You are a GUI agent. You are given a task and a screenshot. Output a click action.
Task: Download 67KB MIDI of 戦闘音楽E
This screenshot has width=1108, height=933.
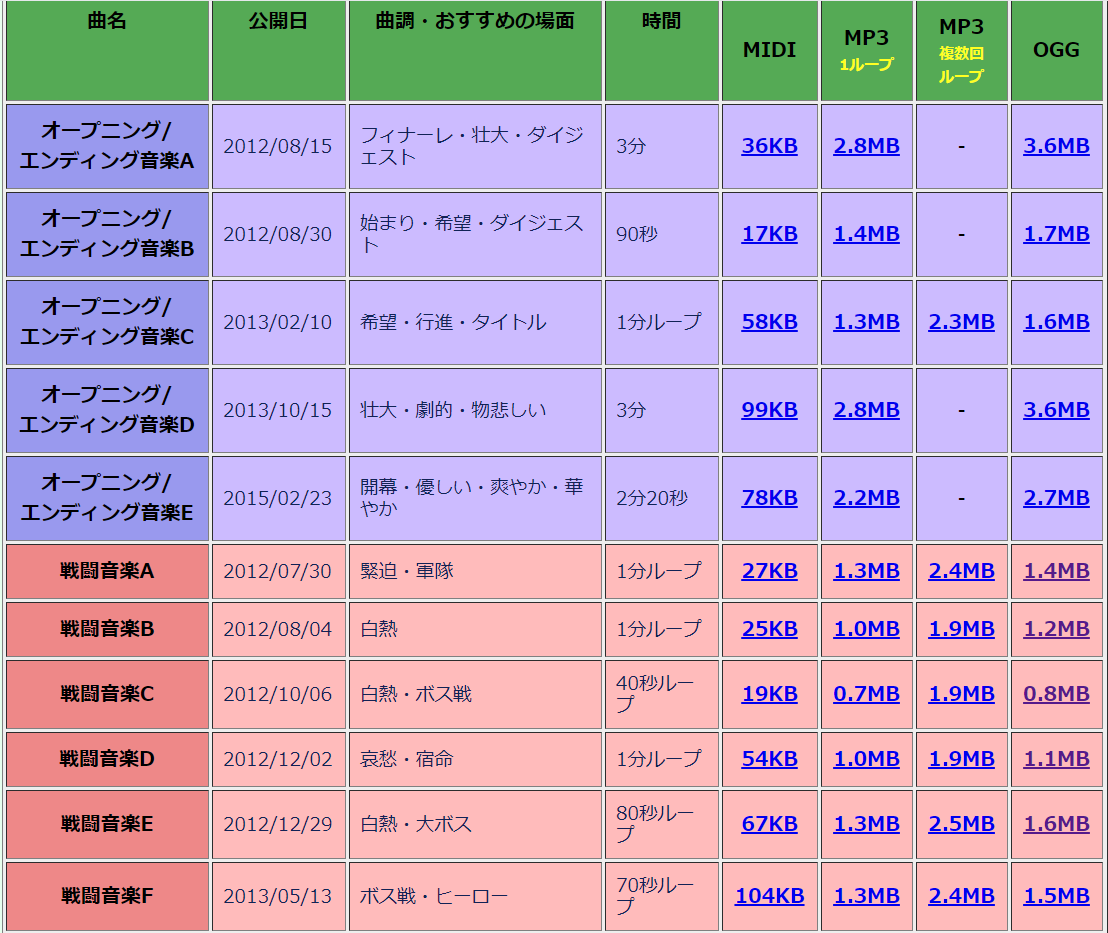(770, 824)
